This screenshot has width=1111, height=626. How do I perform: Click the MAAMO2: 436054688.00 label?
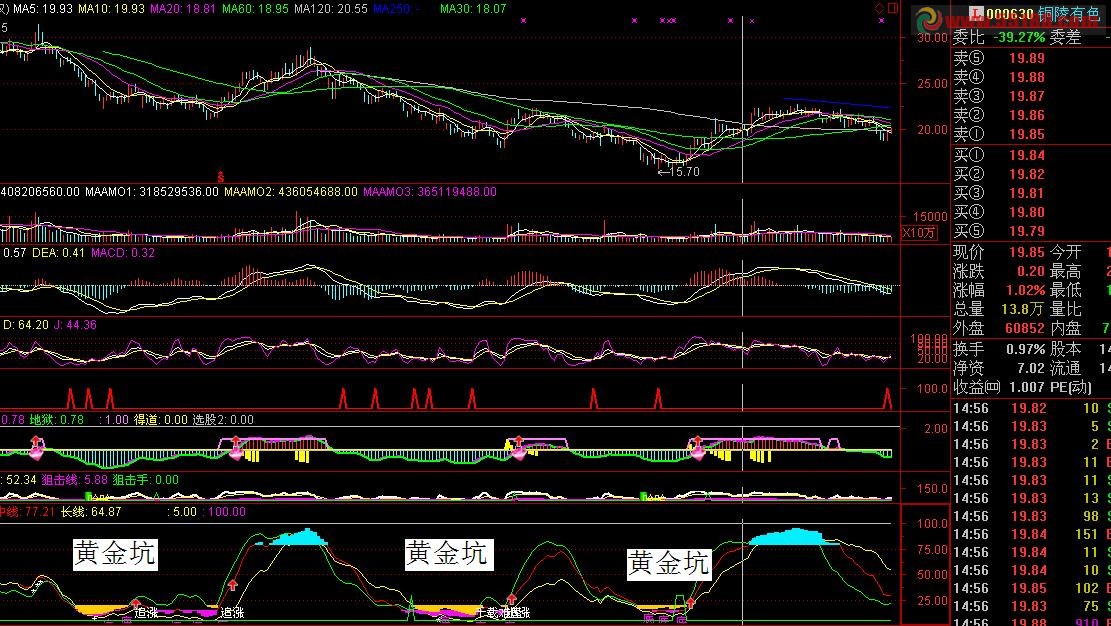point(291,191)
